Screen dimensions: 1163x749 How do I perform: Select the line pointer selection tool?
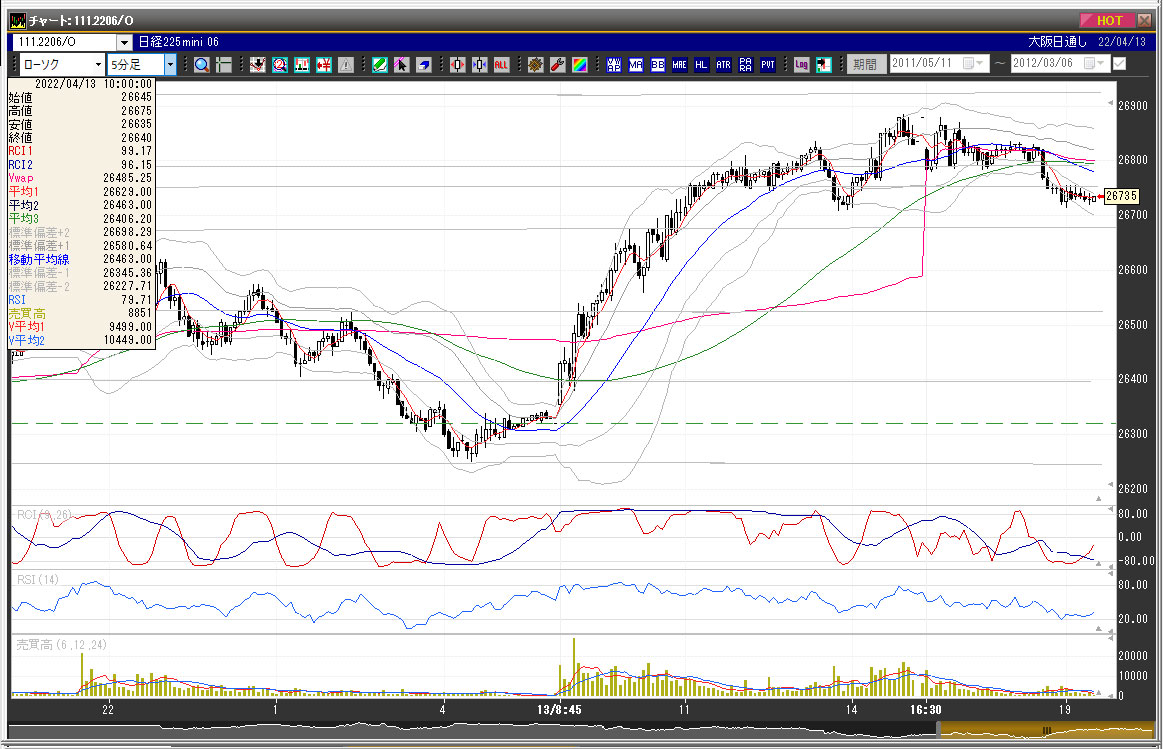pos(401,65)
